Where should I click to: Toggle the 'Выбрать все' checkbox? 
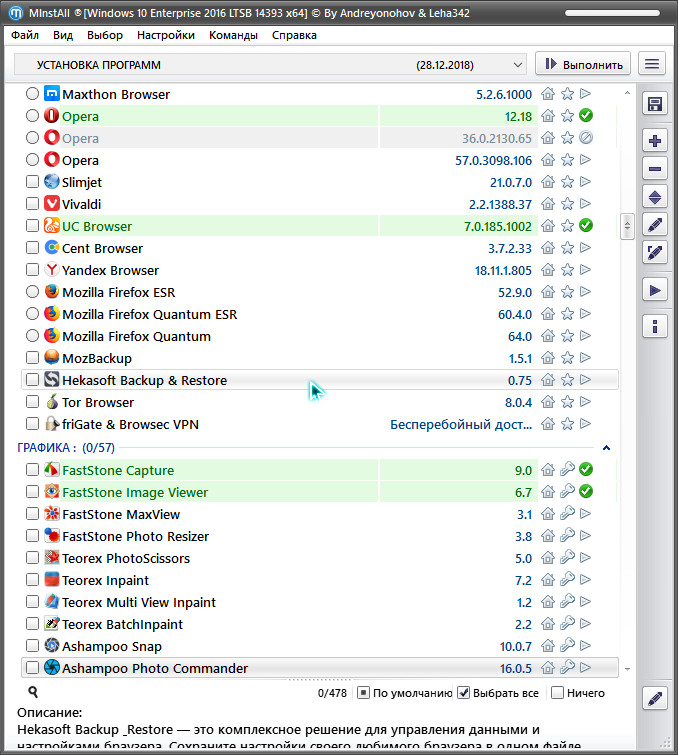pos(464,692)
